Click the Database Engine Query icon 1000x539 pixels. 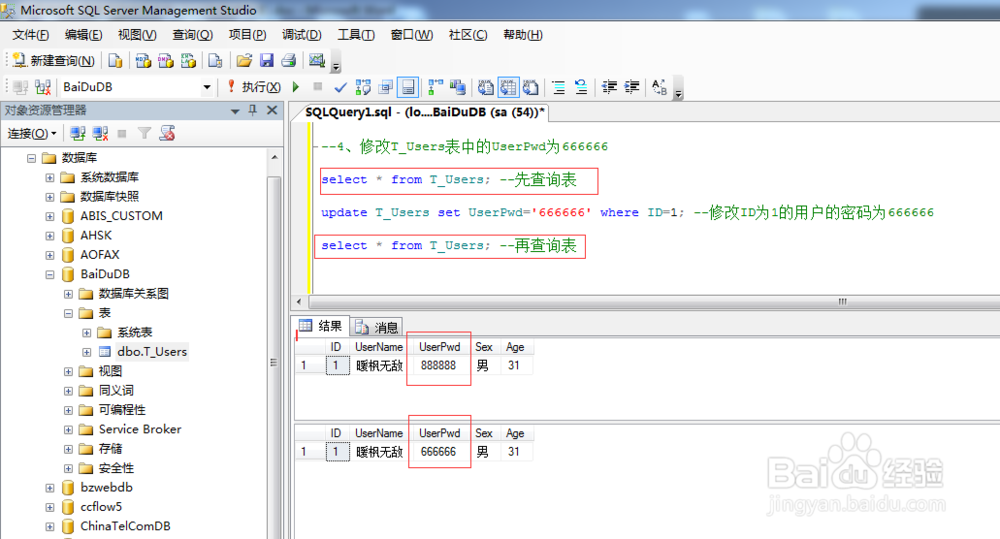pos(115,61)
